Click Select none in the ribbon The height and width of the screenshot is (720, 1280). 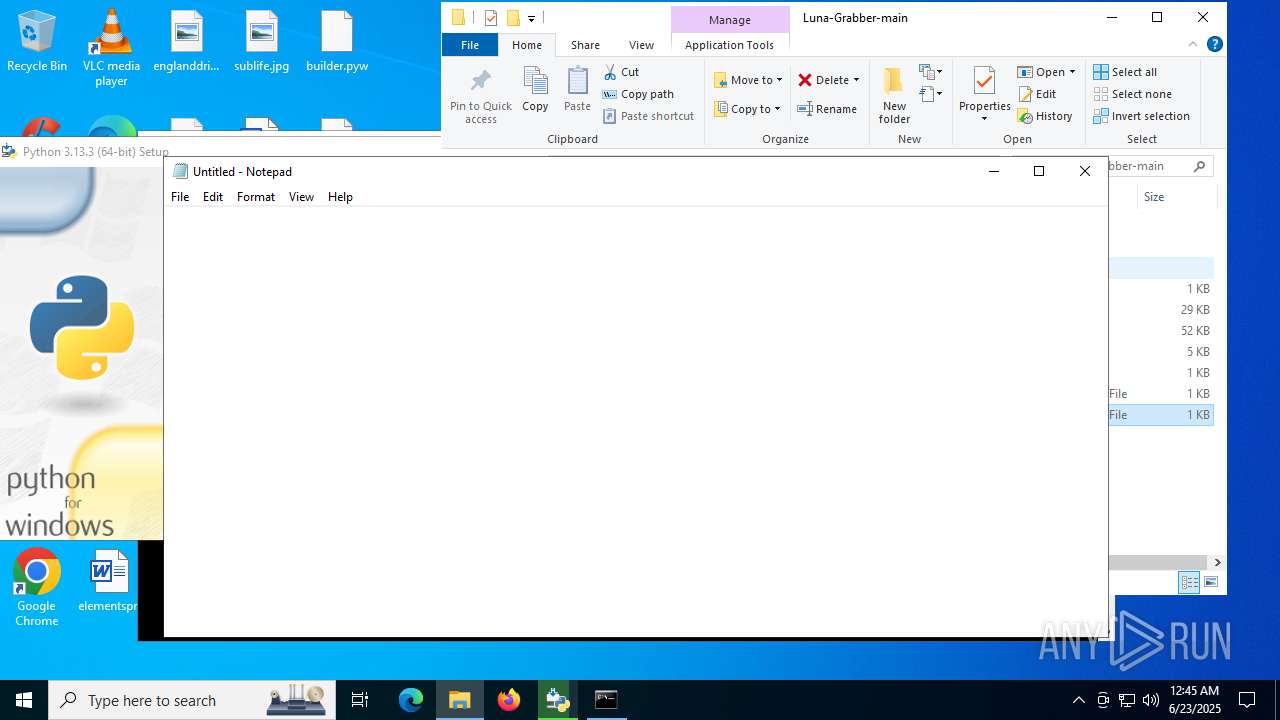point(1132,94)
